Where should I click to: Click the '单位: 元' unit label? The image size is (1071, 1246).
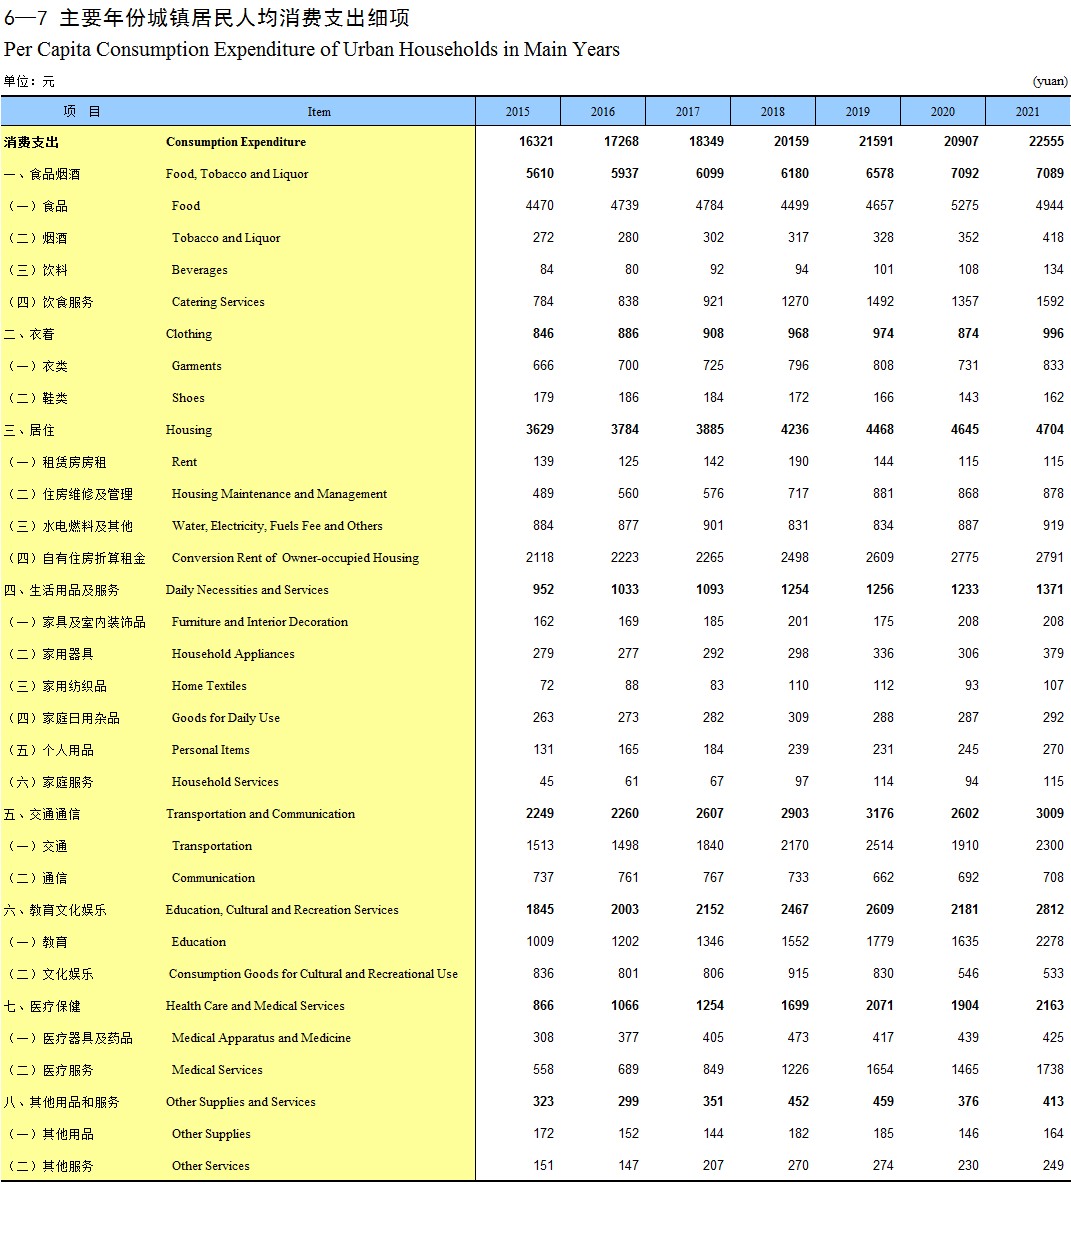(29, 81)
